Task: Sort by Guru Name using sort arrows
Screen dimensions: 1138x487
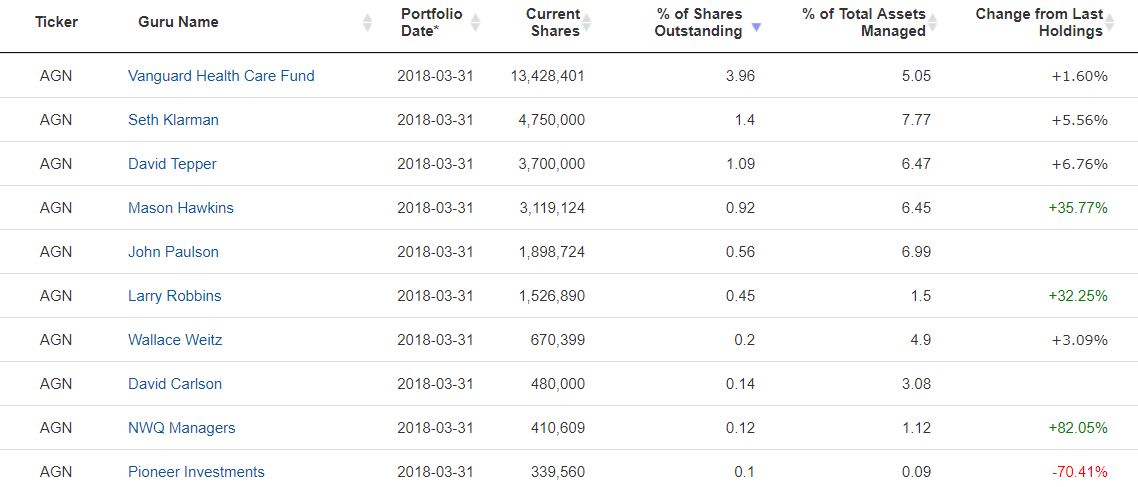Action: (367, 22)
